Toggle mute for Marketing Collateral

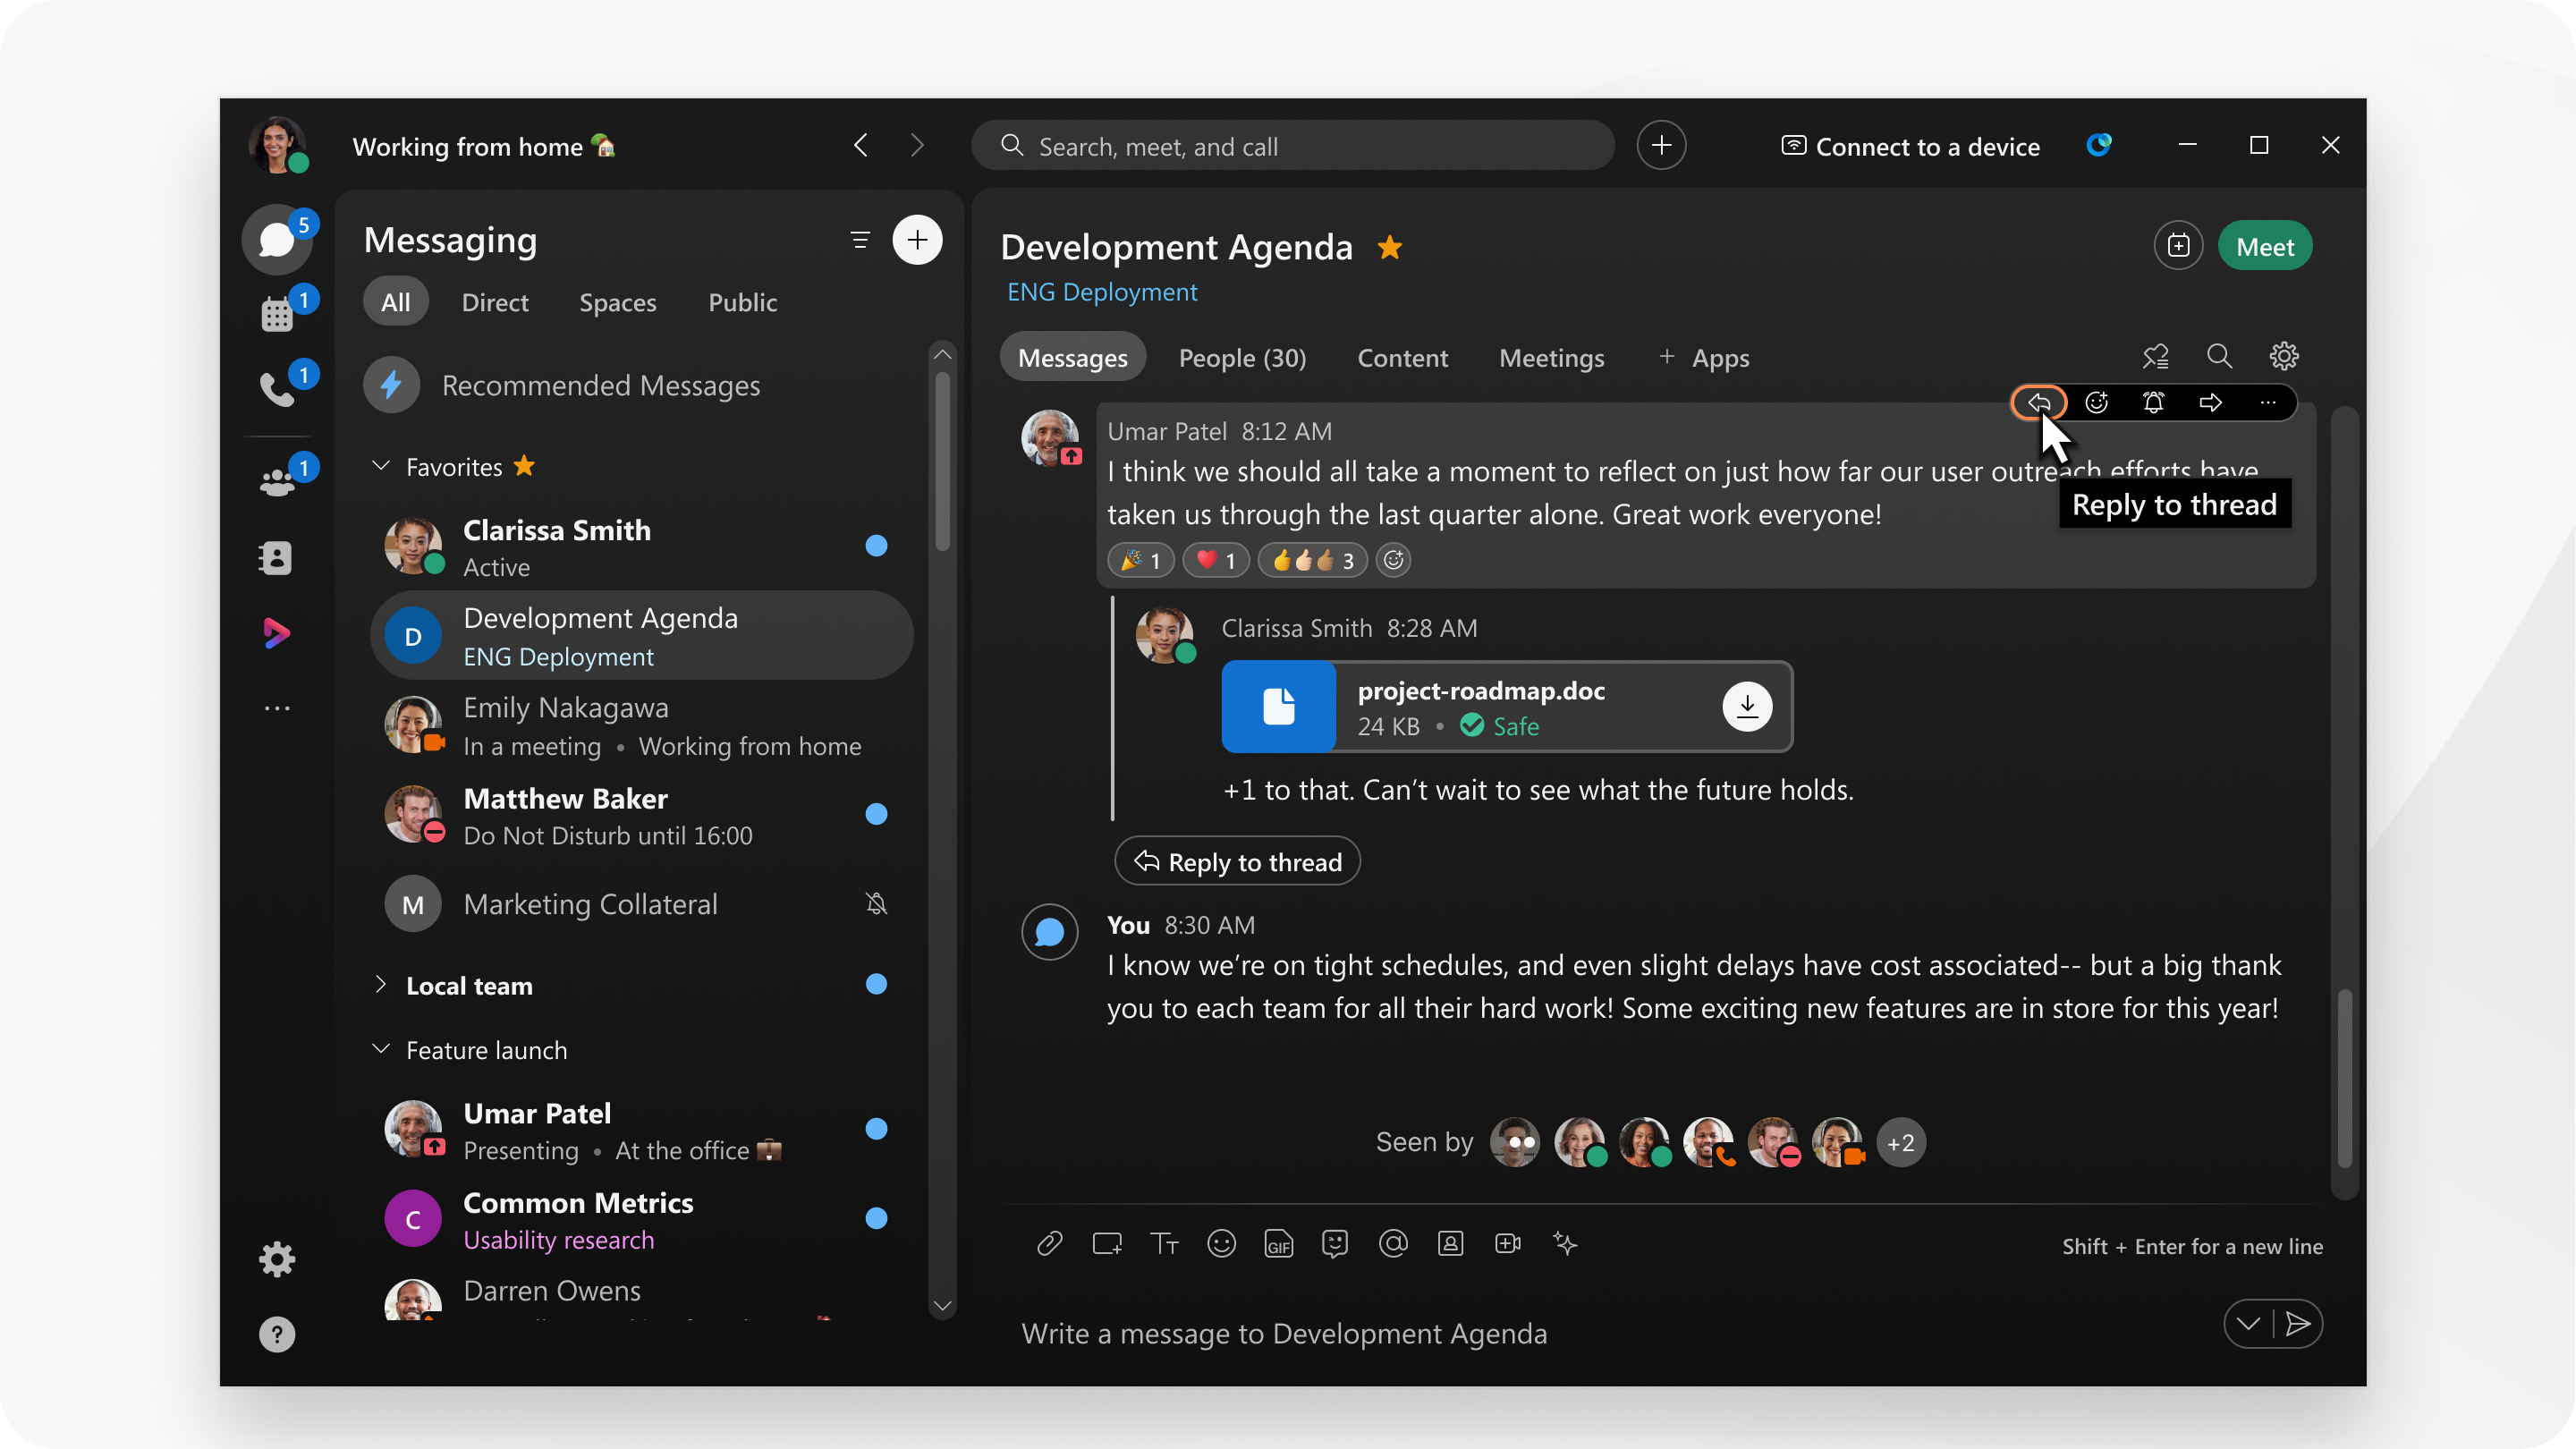point(879,906)
